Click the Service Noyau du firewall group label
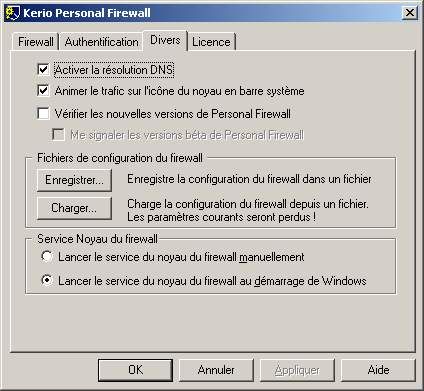 [x=97, y=239]
